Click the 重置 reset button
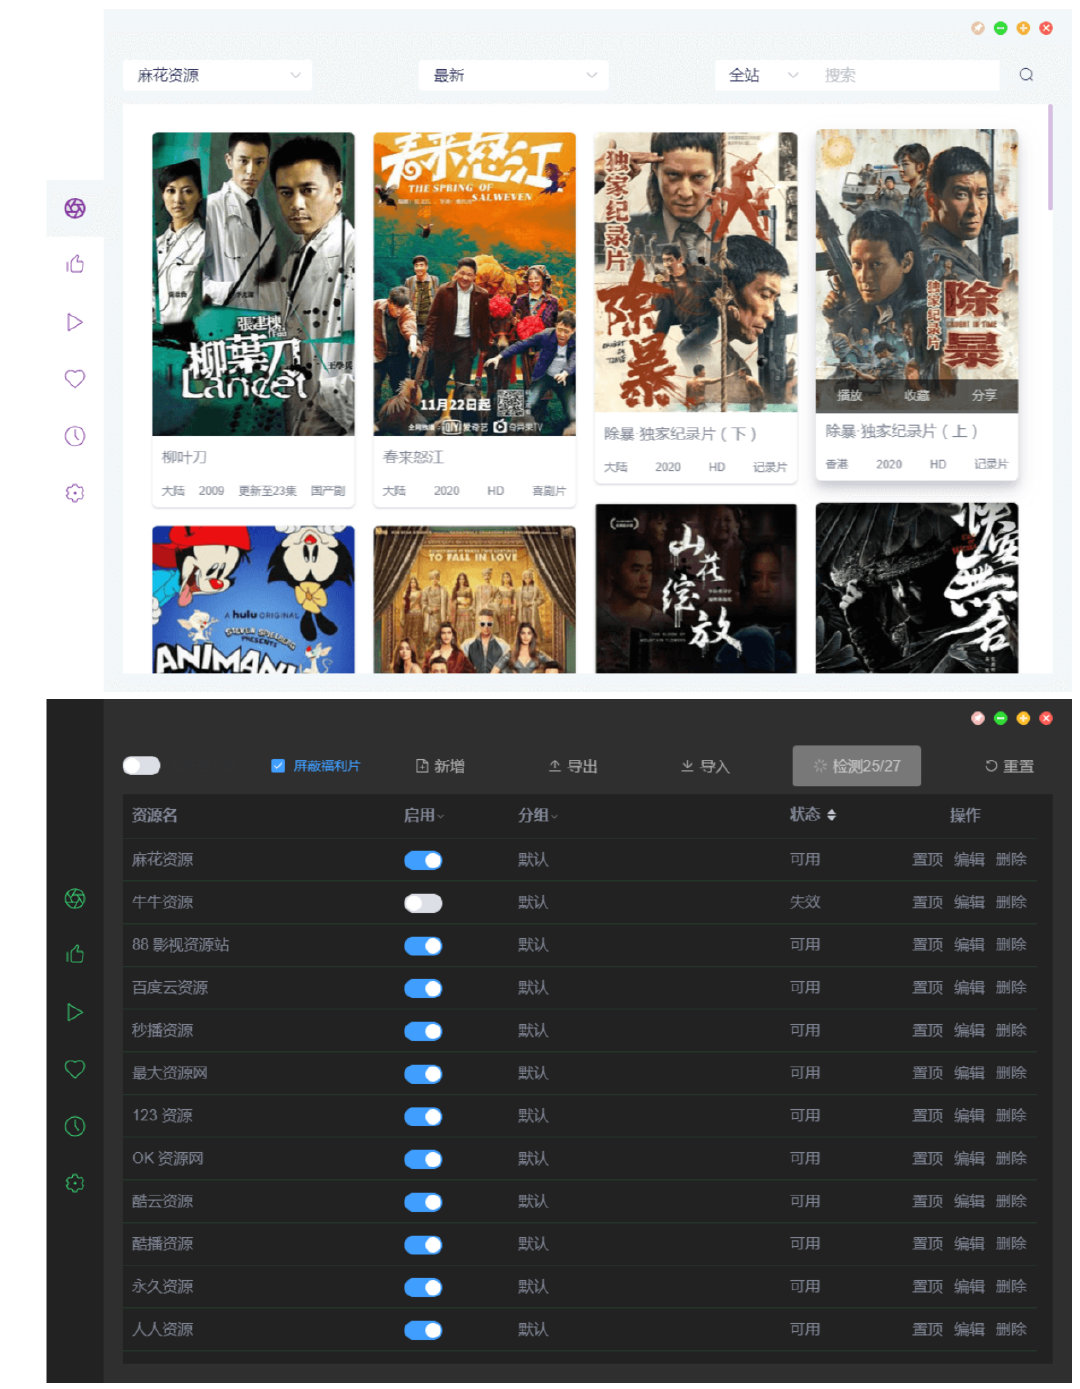The image size is (1080, 1389). 1009,766
